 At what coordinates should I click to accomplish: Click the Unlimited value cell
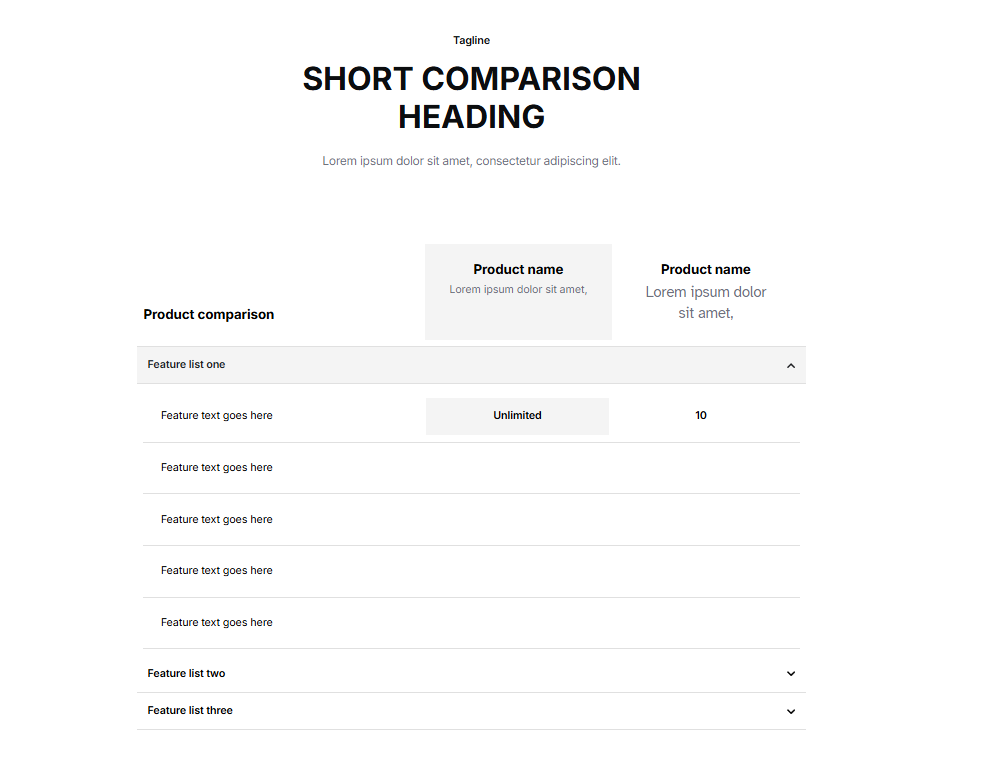pos(517,416)
